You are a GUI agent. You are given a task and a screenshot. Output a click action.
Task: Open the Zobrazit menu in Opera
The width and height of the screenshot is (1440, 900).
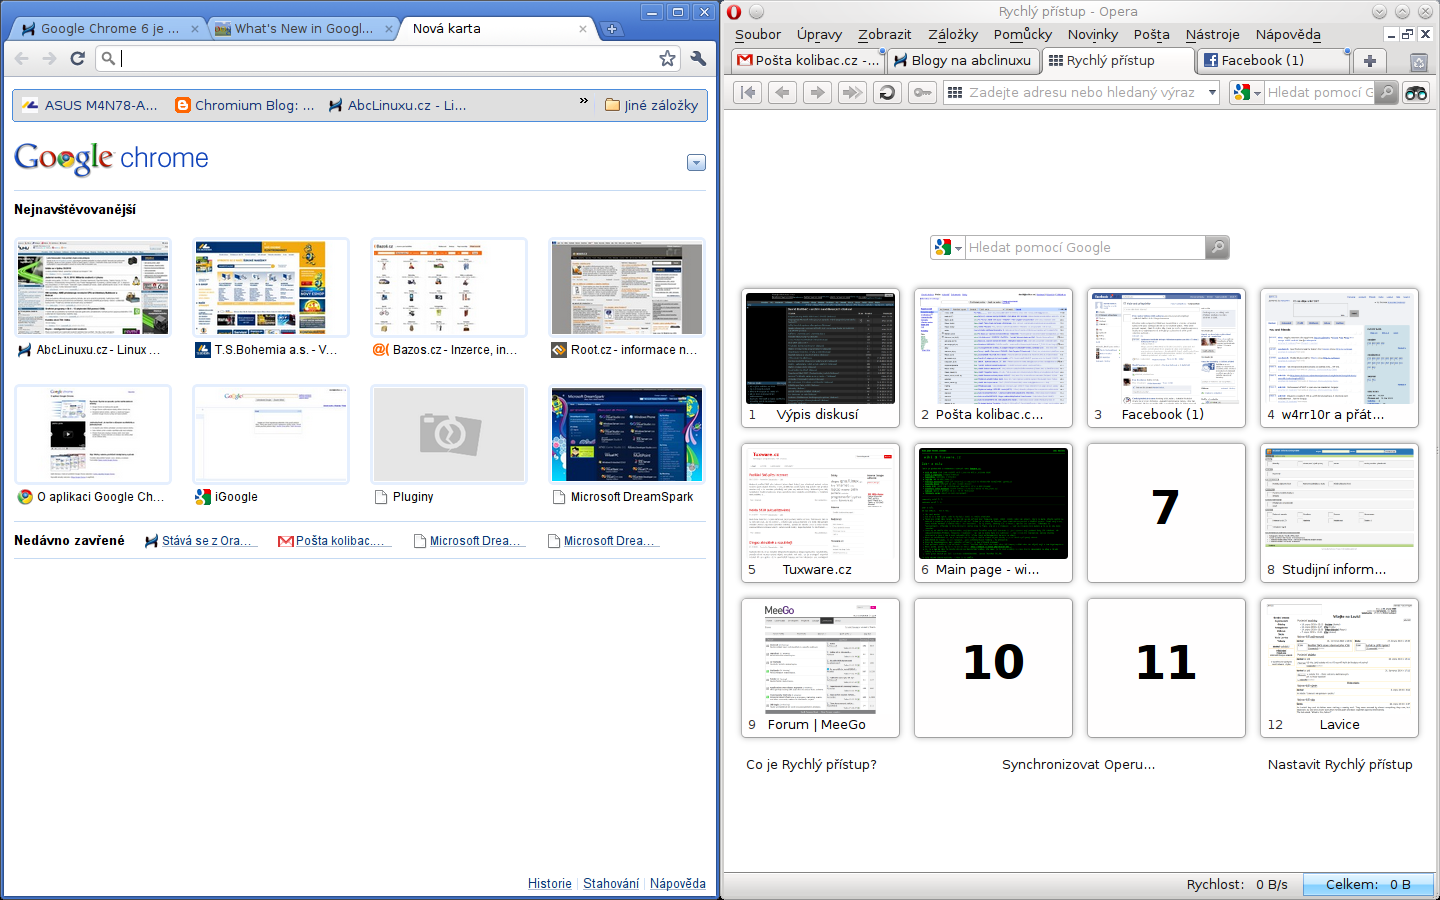click(x=885, y=35)
